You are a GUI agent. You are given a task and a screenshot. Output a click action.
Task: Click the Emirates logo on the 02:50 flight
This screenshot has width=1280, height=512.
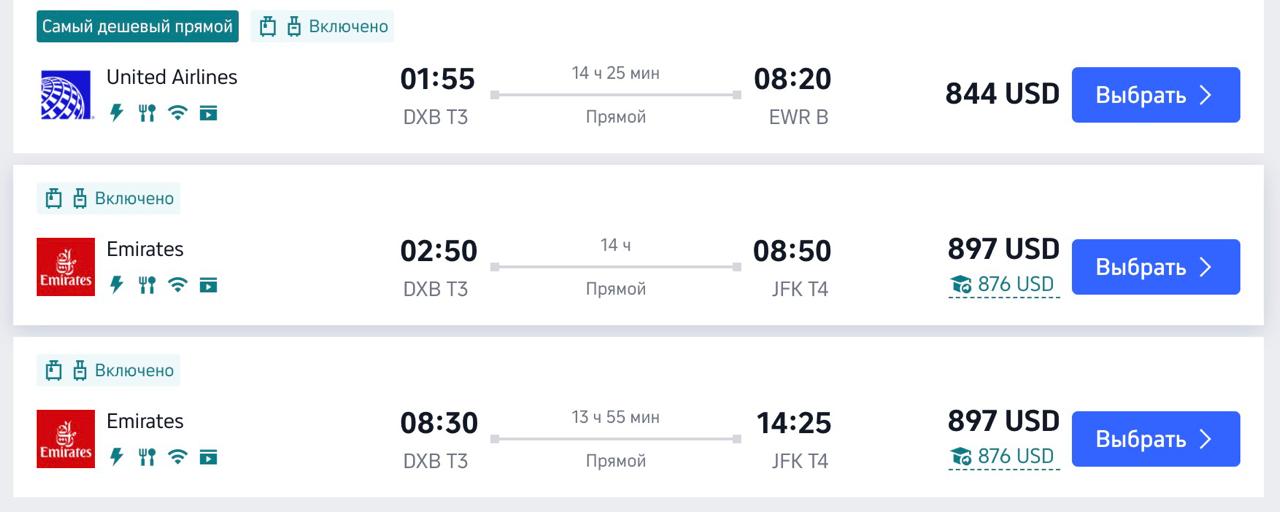click(66, 267)
